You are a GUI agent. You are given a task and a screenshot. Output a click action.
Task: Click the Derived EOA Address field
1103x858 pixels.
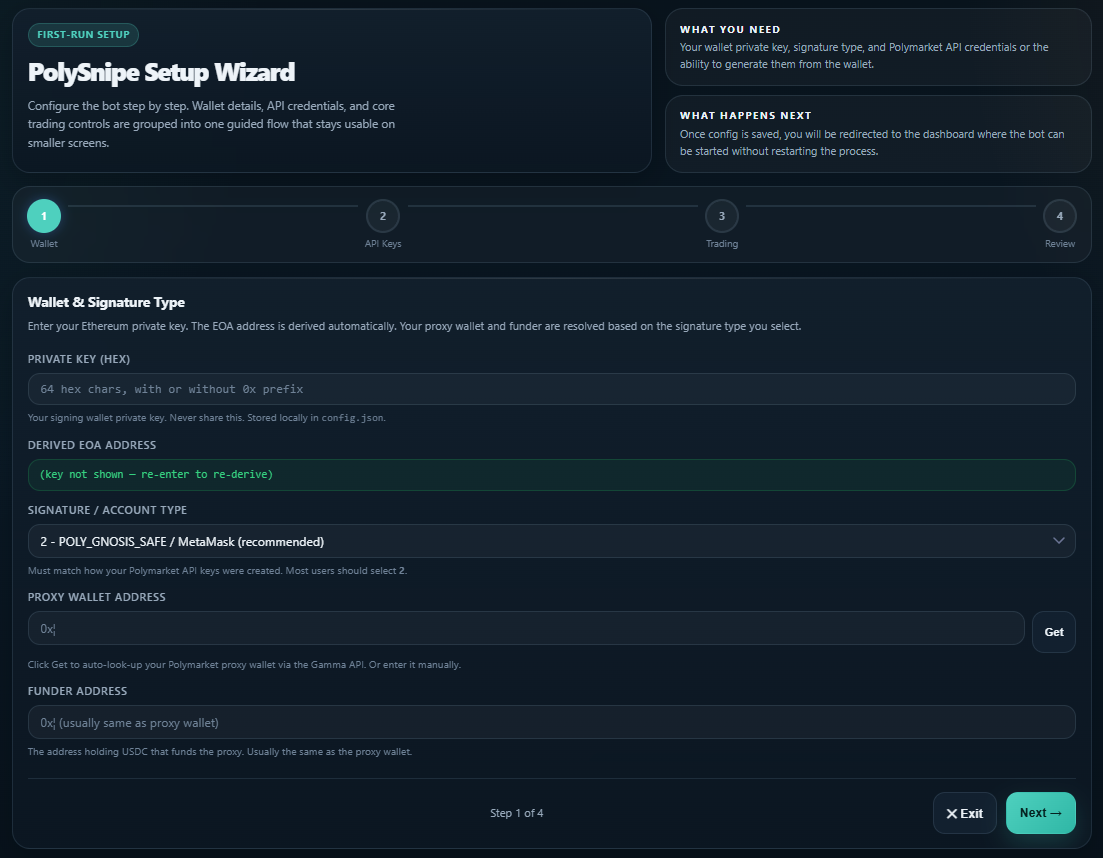pyautogui.click(x=550, y=474)
